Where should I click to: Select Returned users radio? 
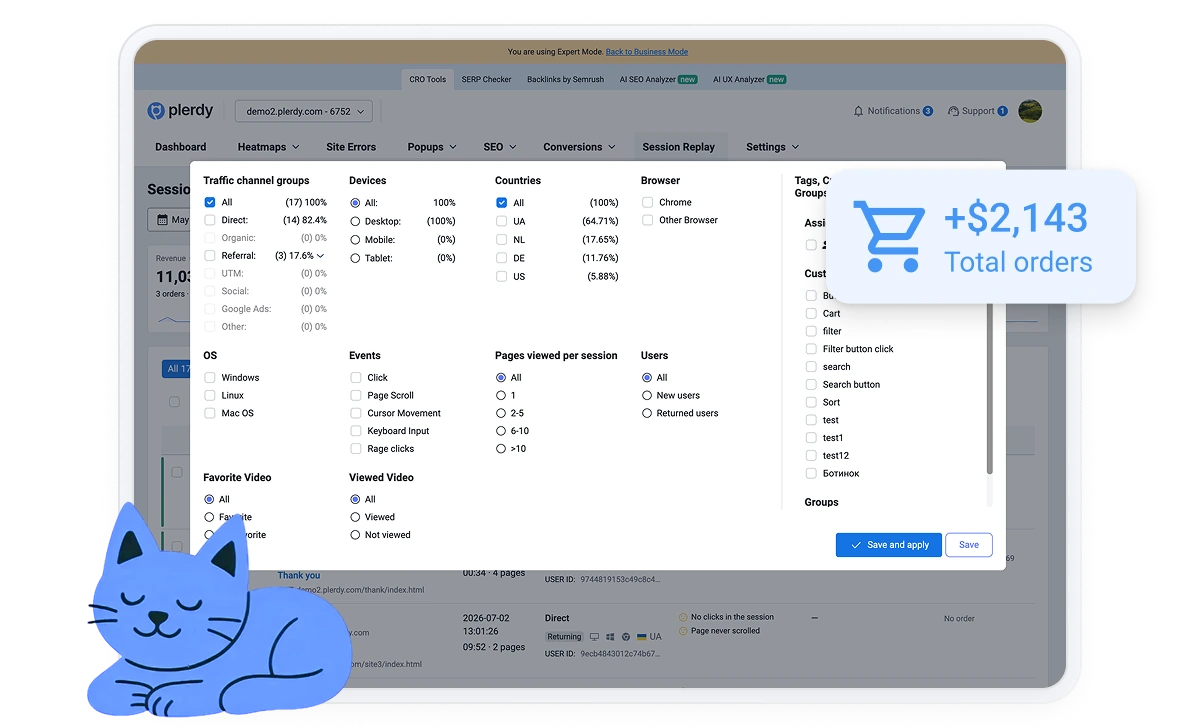click(x=647, y=413)
